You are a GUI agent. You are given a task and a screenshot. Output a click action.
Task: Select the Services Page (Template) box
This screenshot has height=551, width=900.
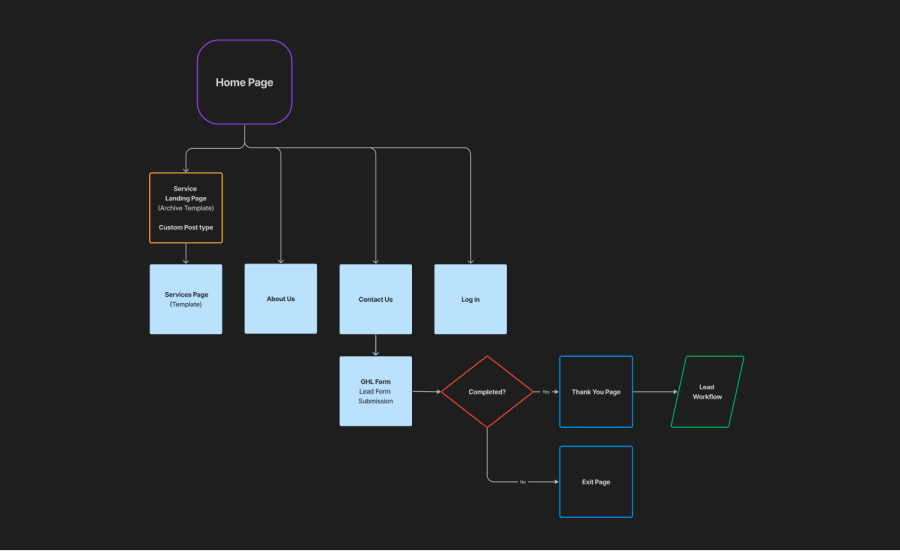click(x=186, y=299)
